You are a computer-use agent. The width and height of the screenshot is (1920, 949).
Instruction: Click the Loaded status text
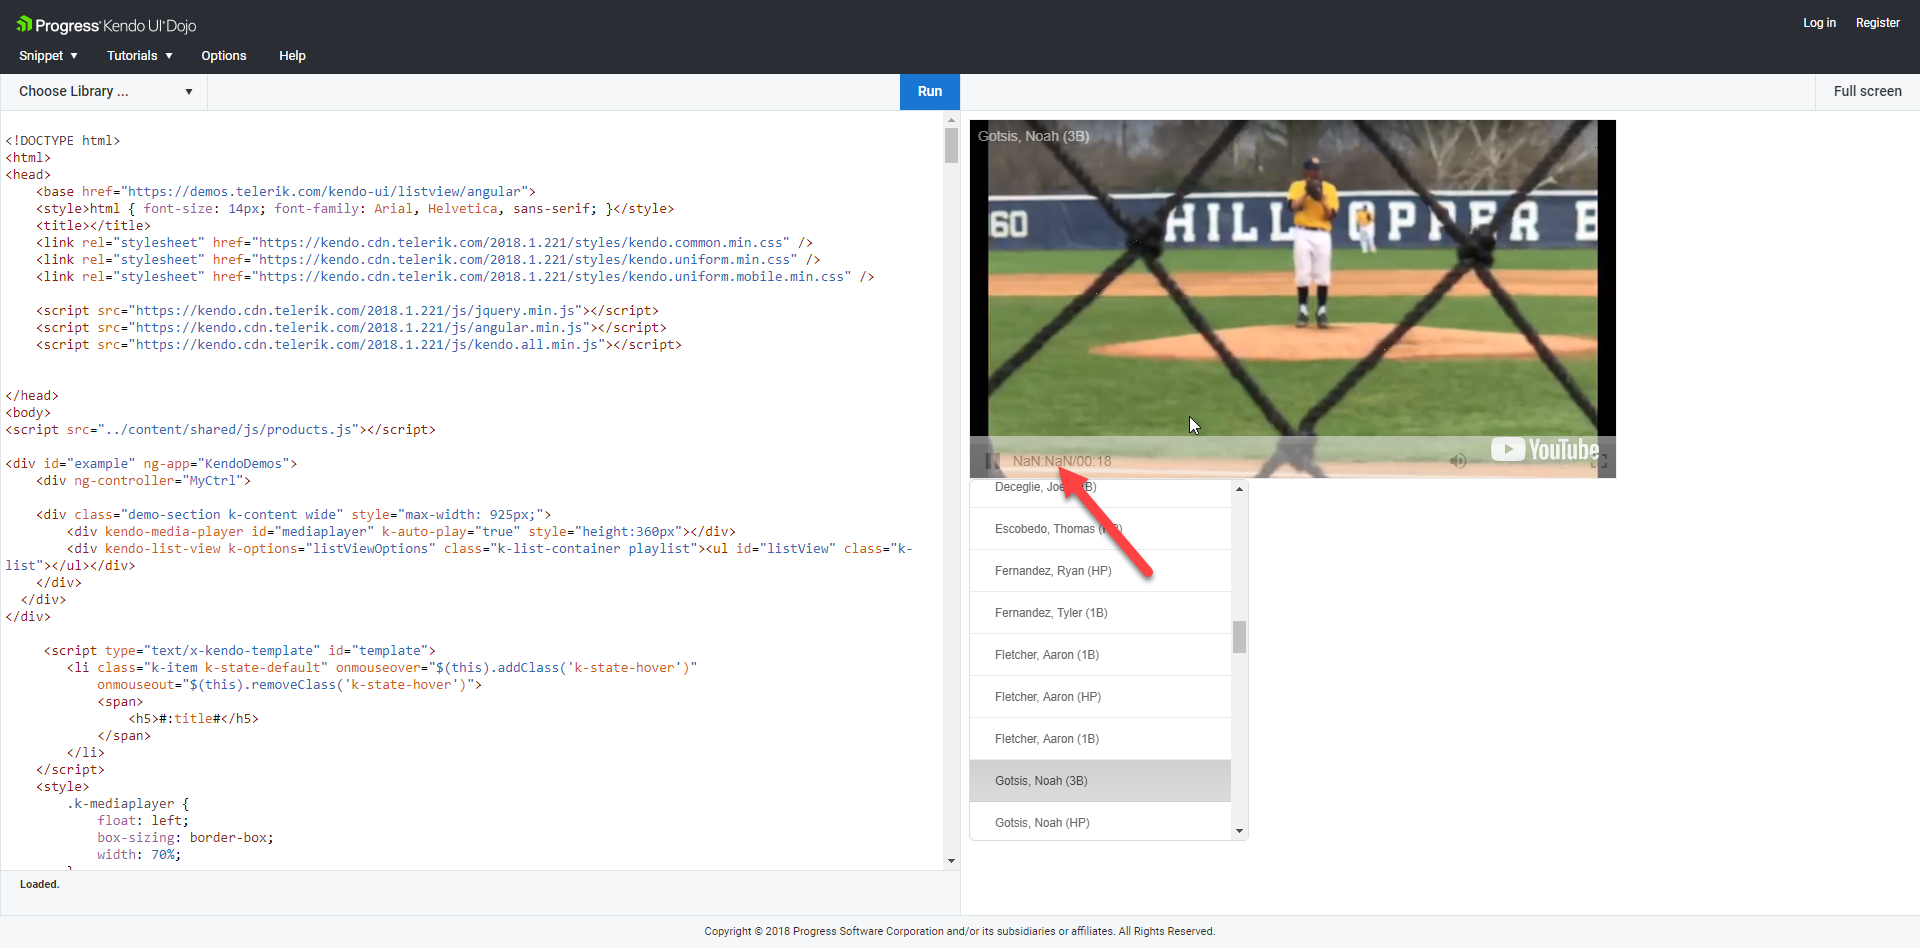[x=40, y=884]
